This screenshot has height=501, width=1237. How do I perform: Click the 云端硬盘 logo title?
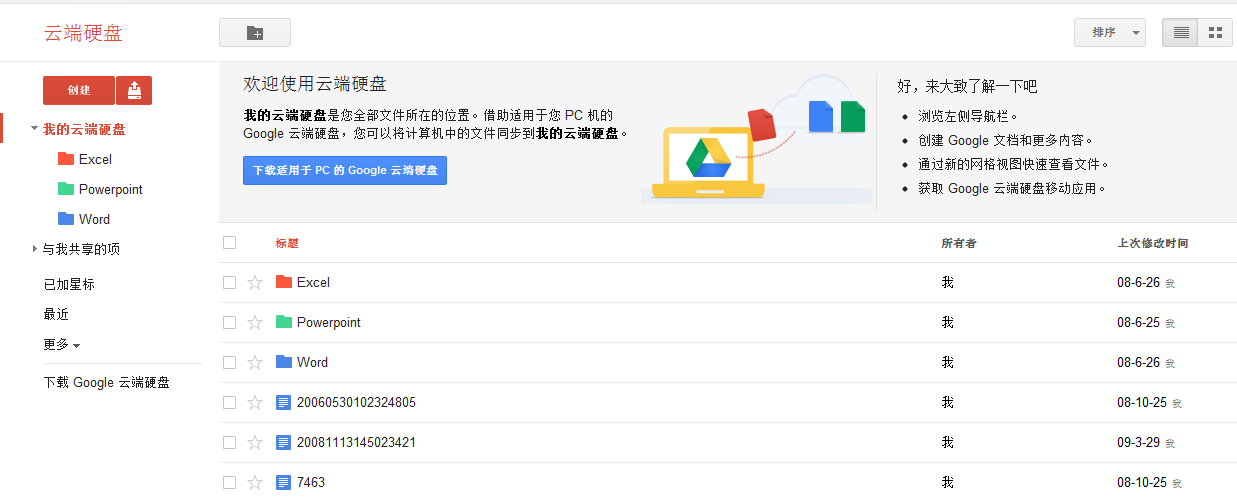[83, 33]
